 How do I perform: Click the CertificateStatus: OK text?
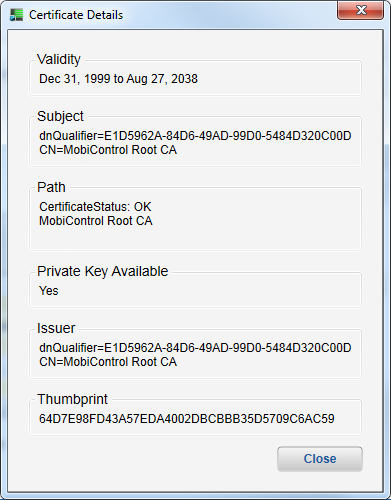tap(95, 207)
